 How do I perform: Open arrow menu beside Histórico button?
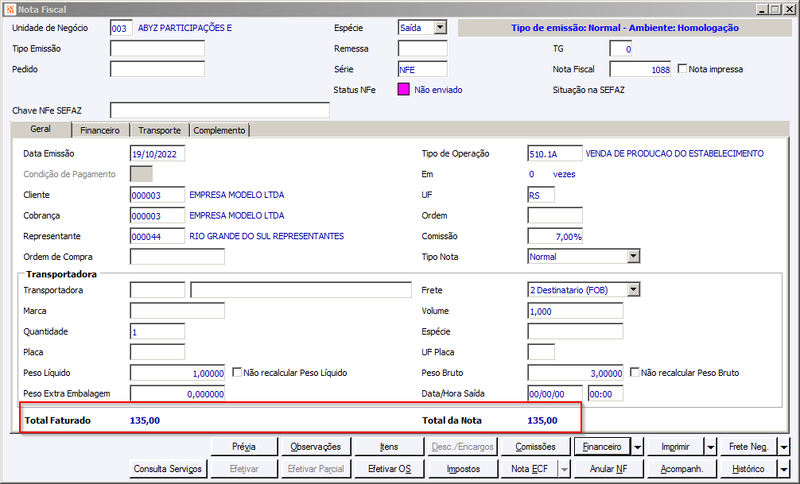784,469
